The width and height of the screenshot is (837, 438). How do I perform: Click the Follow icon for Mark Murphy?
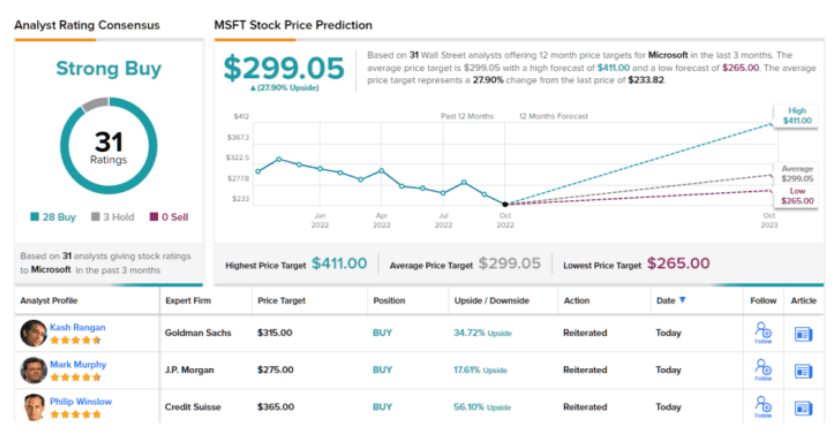pyautogui.click(x=763, y=369)
